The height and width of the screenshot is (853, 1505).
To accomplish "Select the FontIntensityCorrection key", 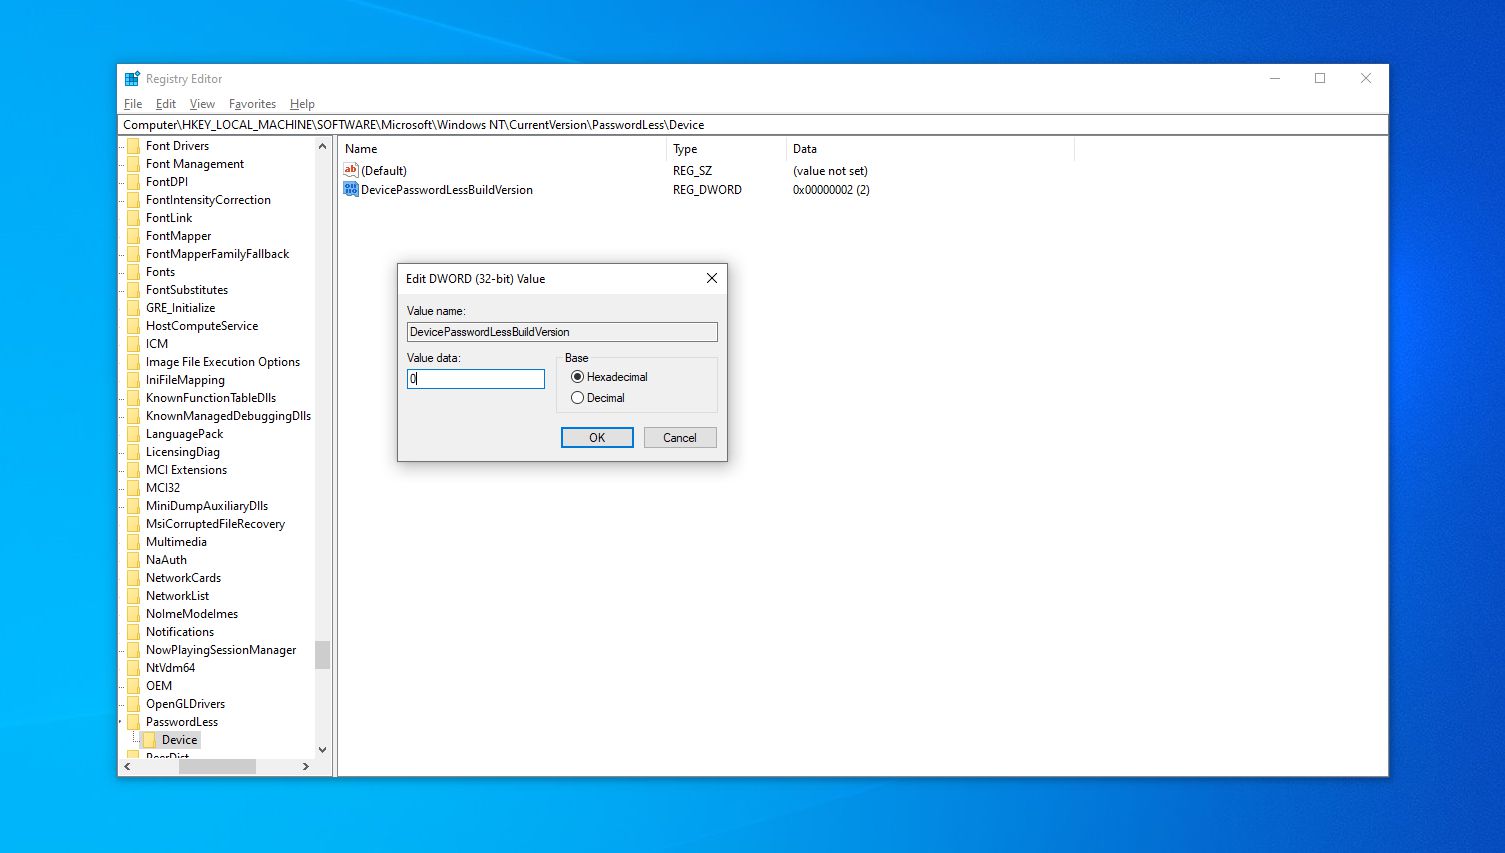I will pyautogui.click(x=208, y=200).
